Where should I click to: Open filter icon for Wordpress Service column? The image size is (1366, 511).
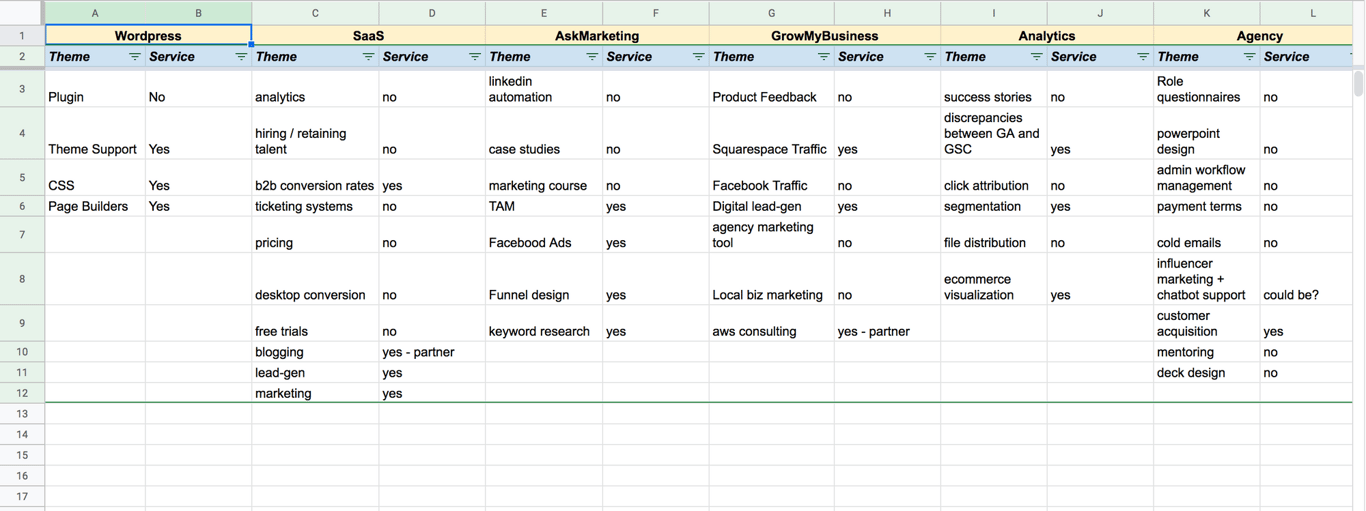(x=241, y=57)
